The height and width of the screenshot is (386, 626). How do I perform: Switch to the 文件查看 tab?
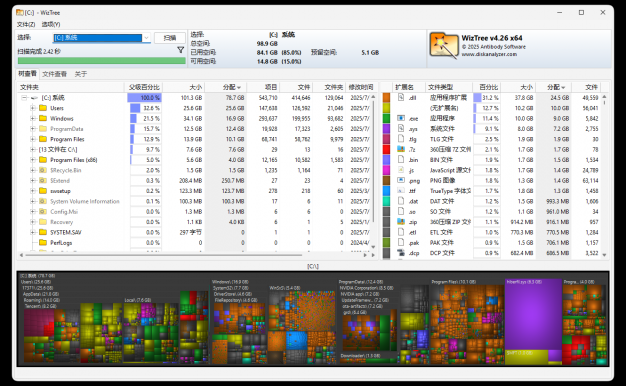tap(54, 74)
